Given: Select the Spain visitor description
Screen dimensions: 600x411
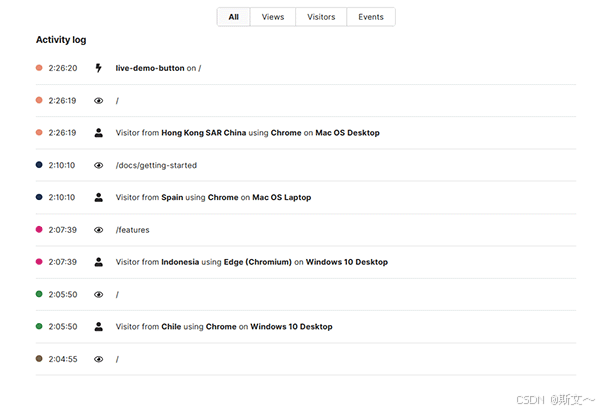Looking at the screenshot, I should click(213, 197).
